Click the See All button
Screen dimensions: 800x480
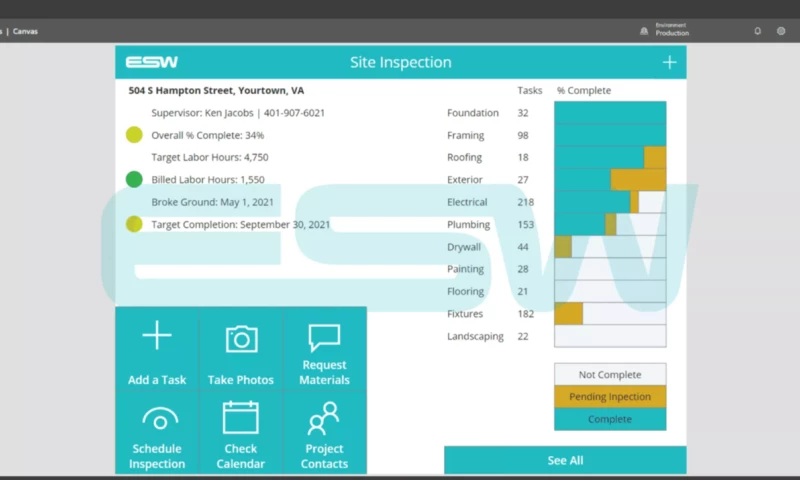[x=565, y=460]
